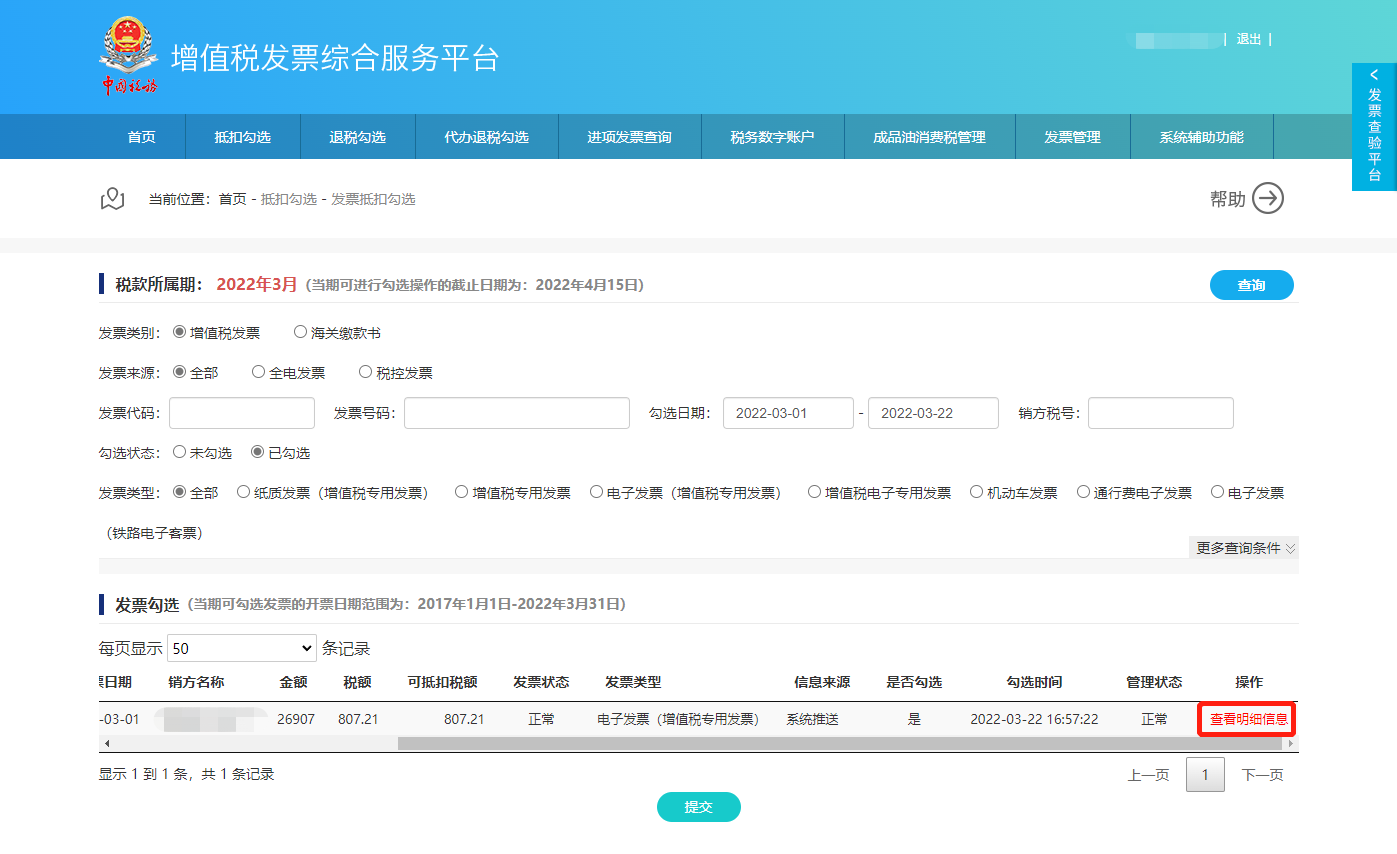1397x854 pixels.
Task: Click the left arrow of the table's horizontal scrollbar
Action: (x=106, y=744)
